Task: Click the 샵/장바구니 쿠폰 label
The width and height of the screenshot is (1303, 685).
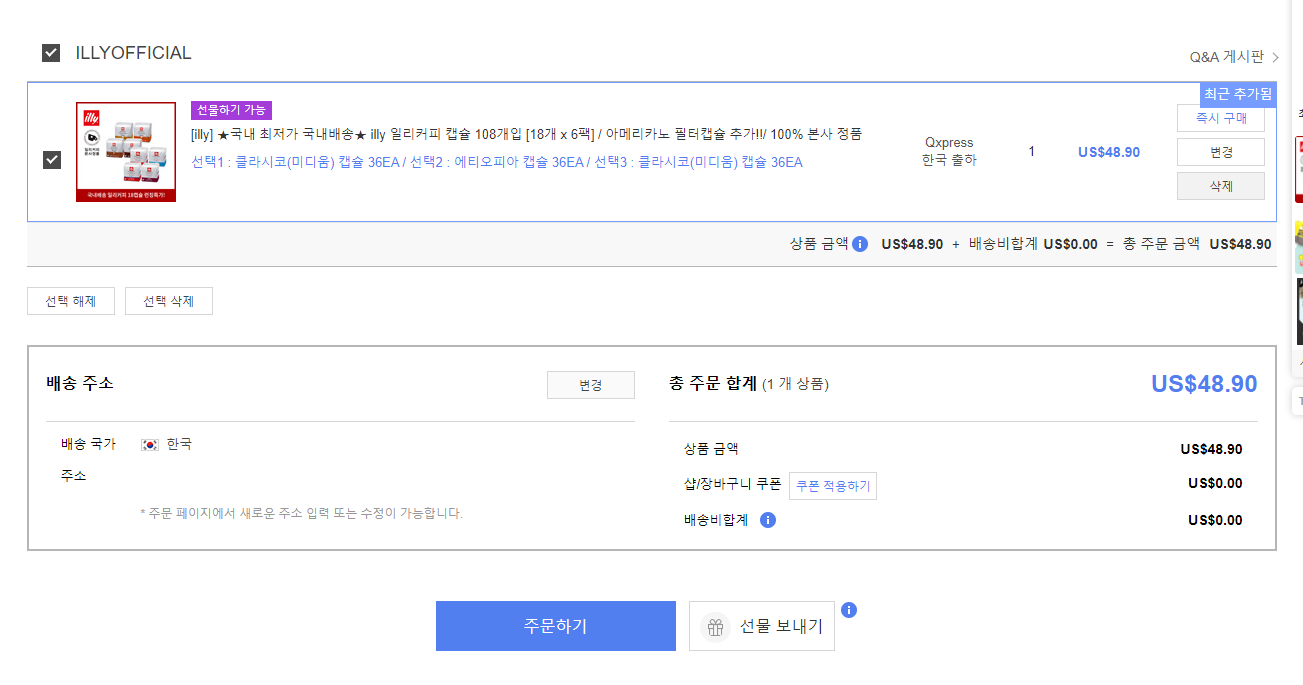Action: pyautogui.click(x=732, y=484)
